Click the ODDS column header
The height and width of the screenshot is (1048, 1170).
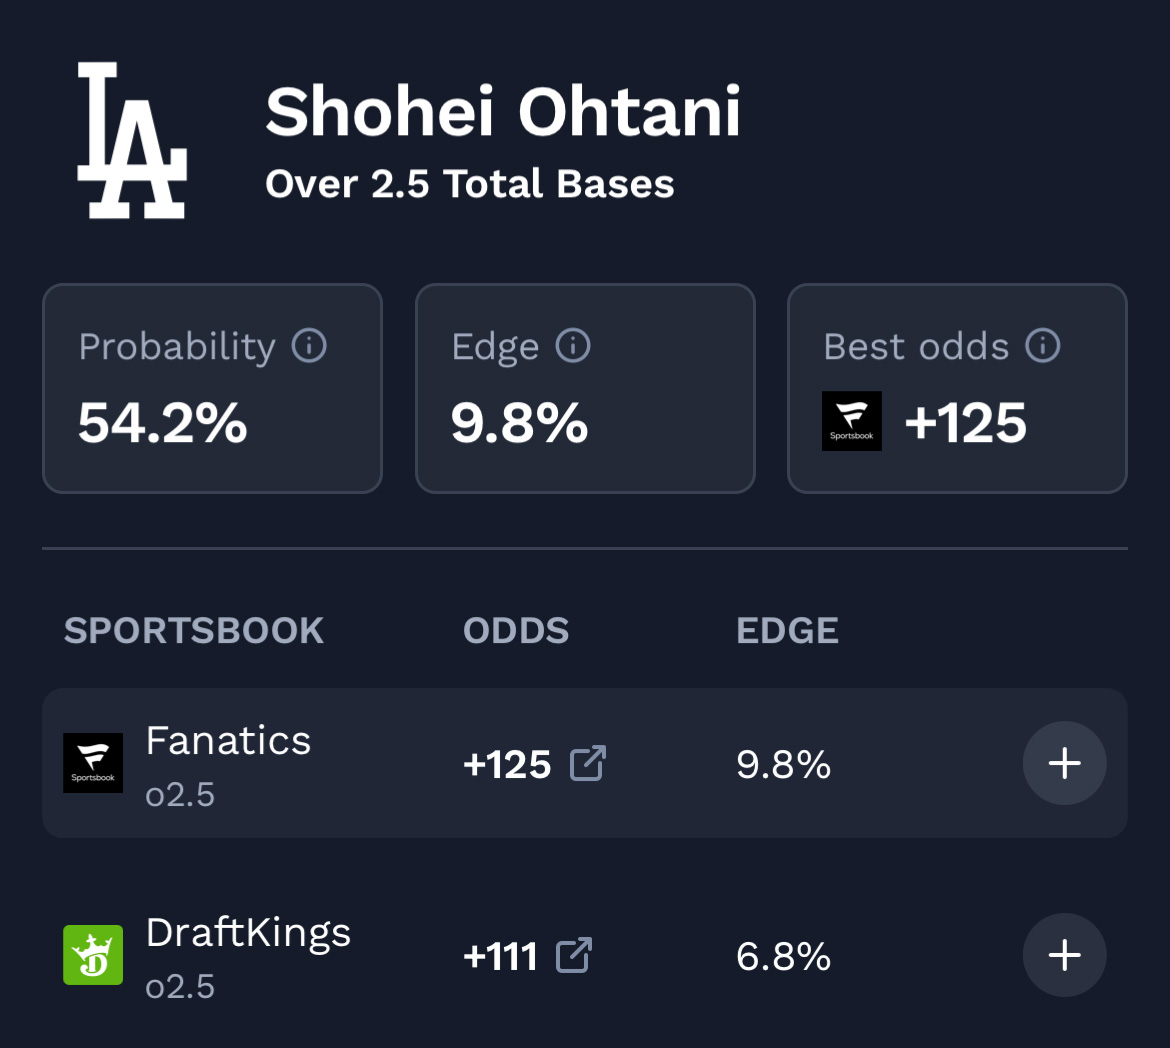(516, 630)
